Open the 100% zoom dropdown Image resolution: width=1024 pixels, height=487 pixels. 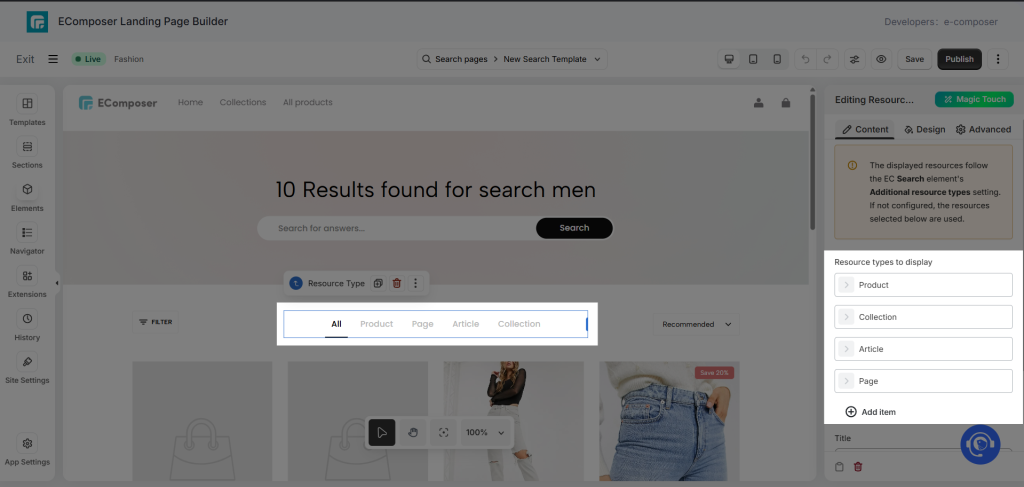click(485, 432)
